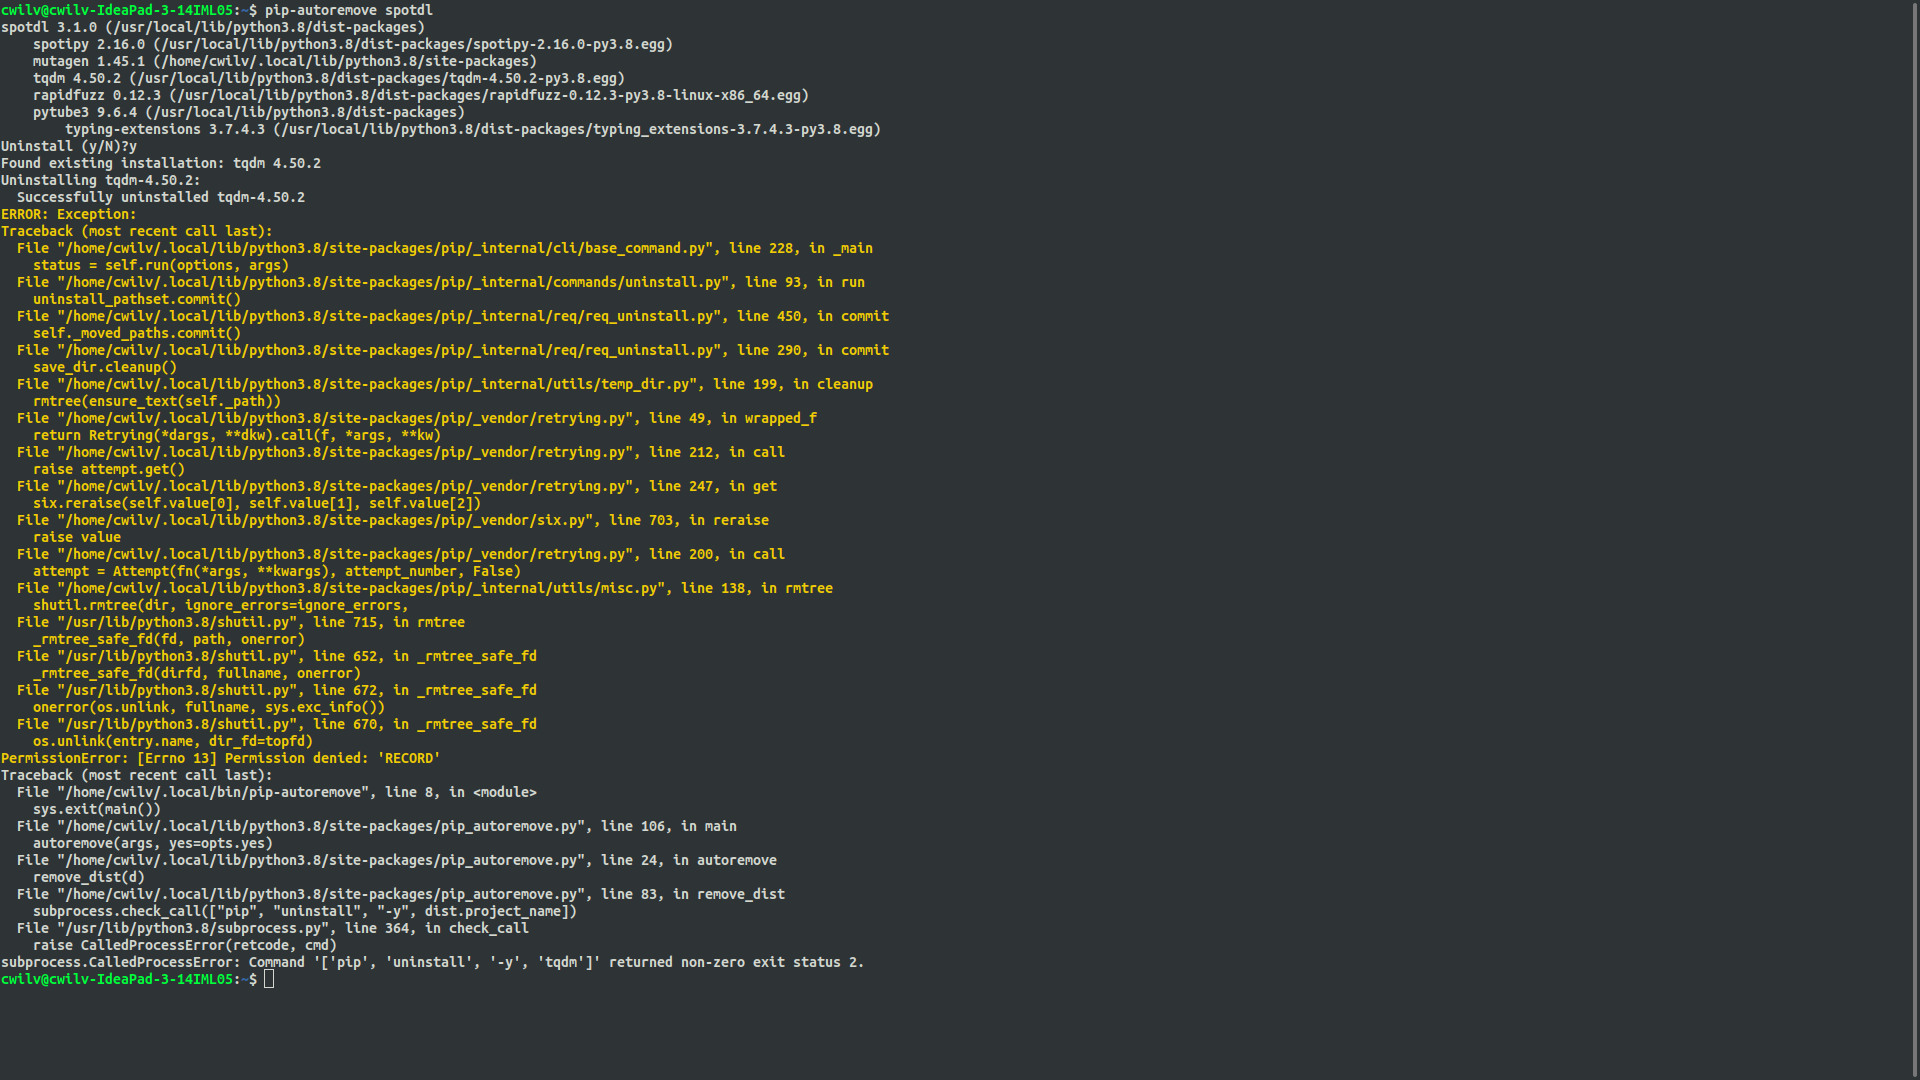Click the retrying.py line 200 call entry
Screen dimensions: 1920x1080
pos(400,554)
